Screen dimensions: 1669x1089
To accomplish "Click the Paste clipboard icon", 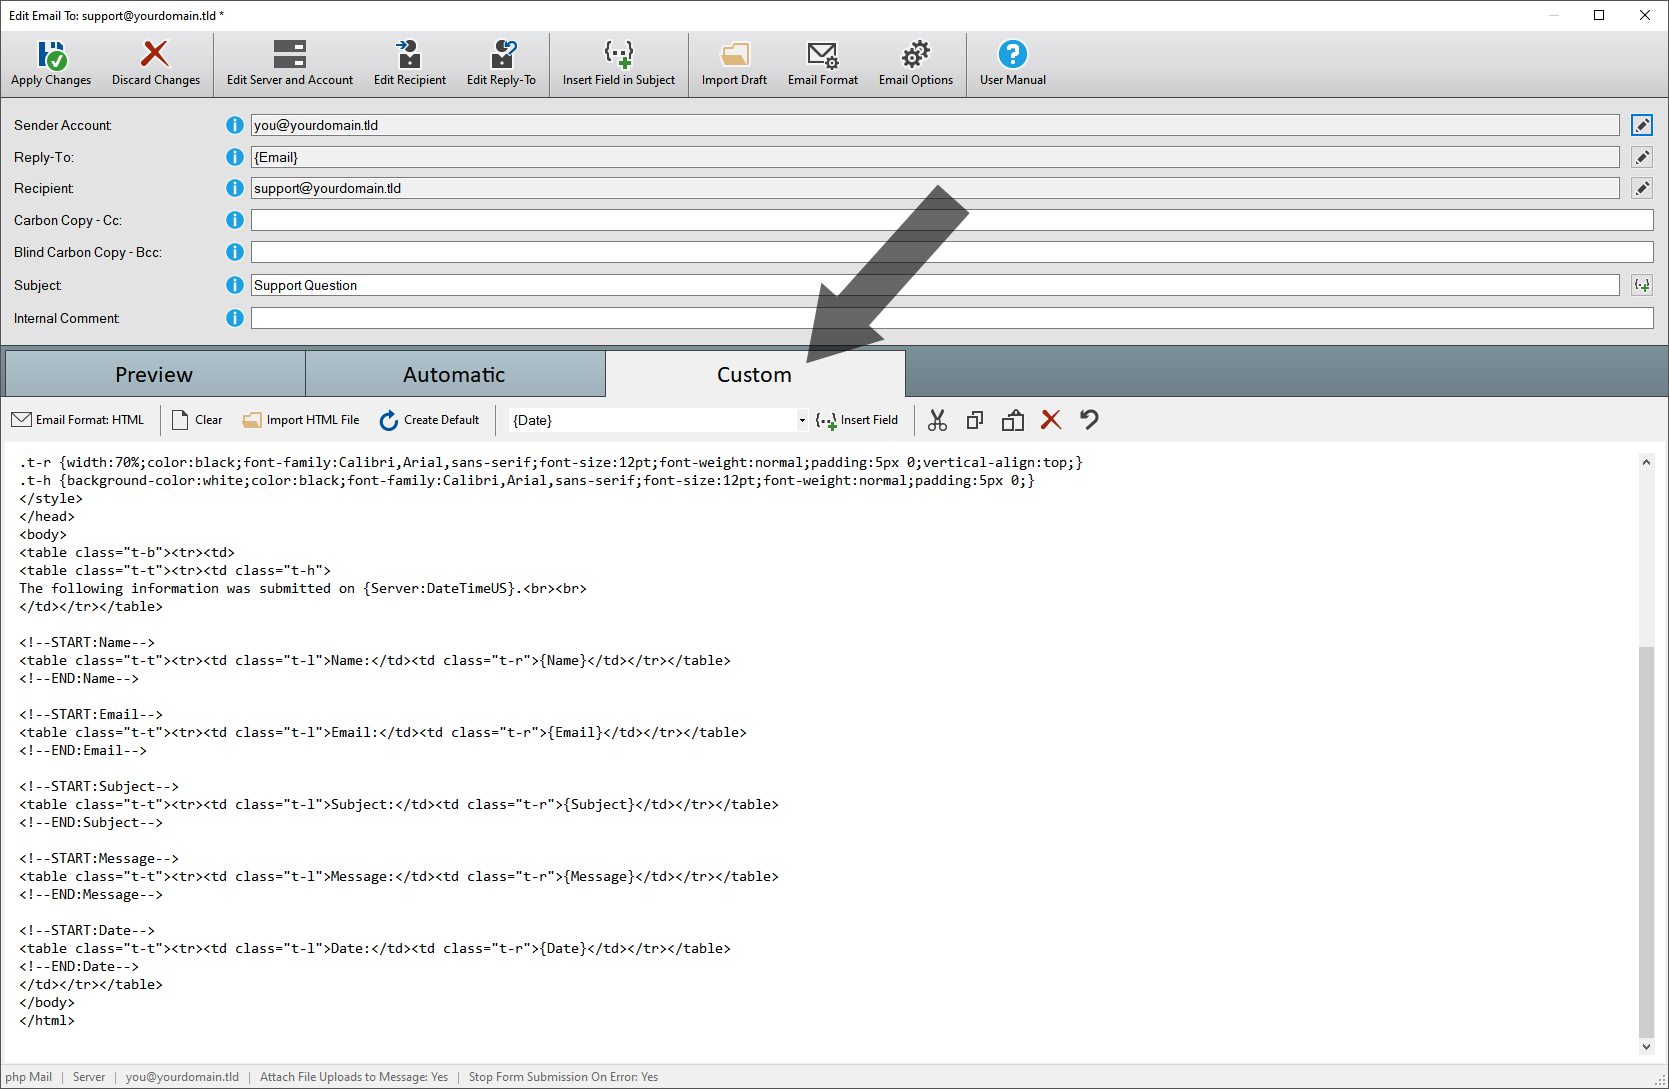I will pos(1013,420).
